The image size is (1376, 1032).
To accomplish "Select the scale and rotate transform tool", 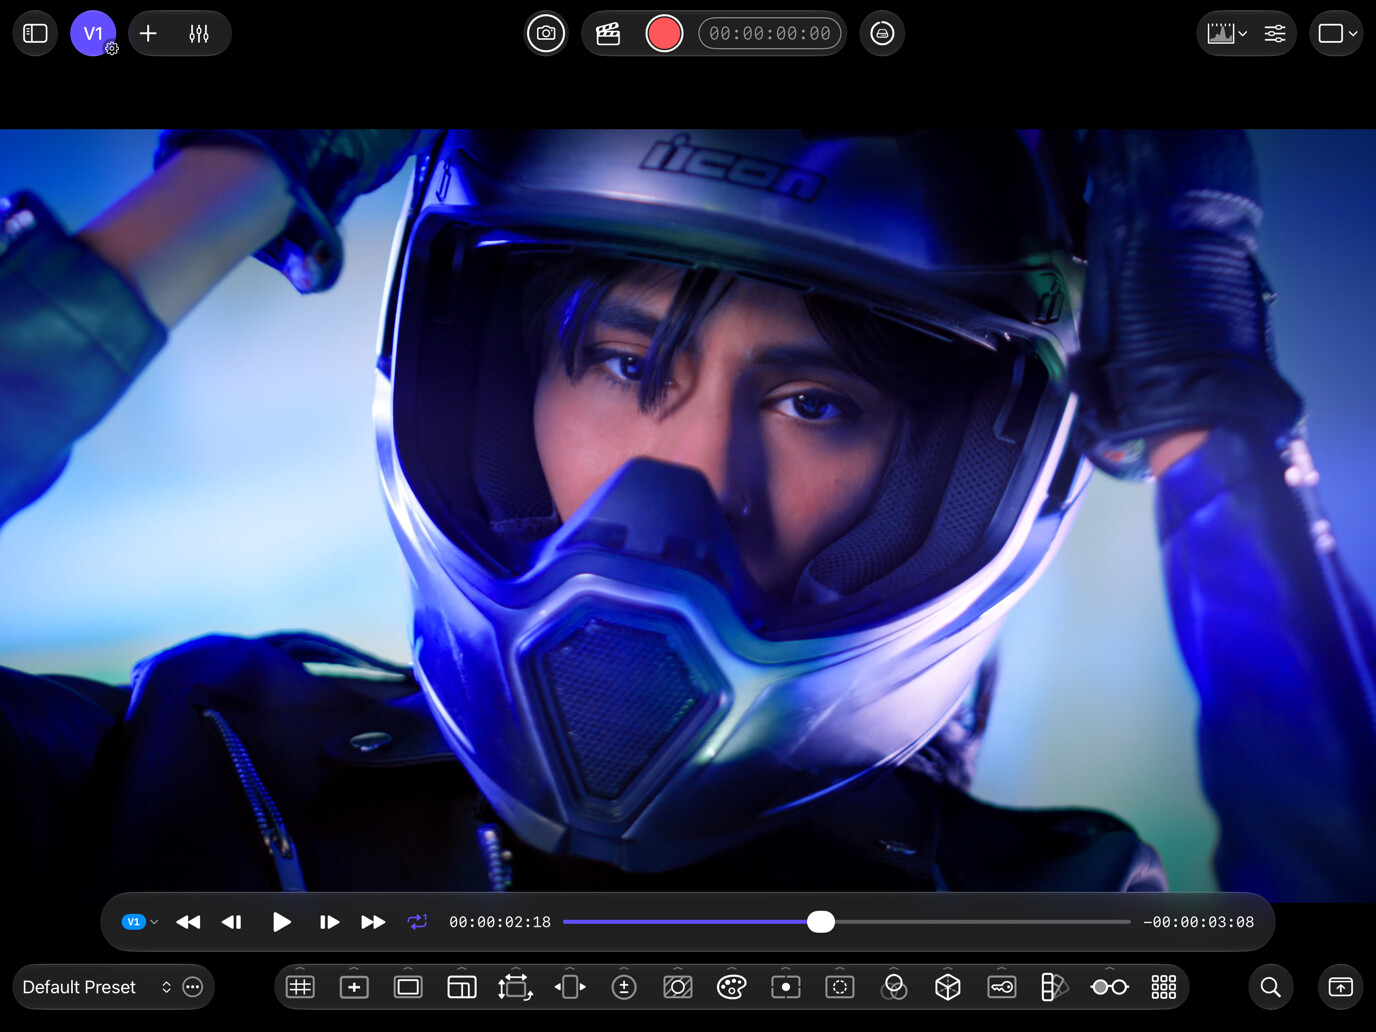I will tap(515, 987).
